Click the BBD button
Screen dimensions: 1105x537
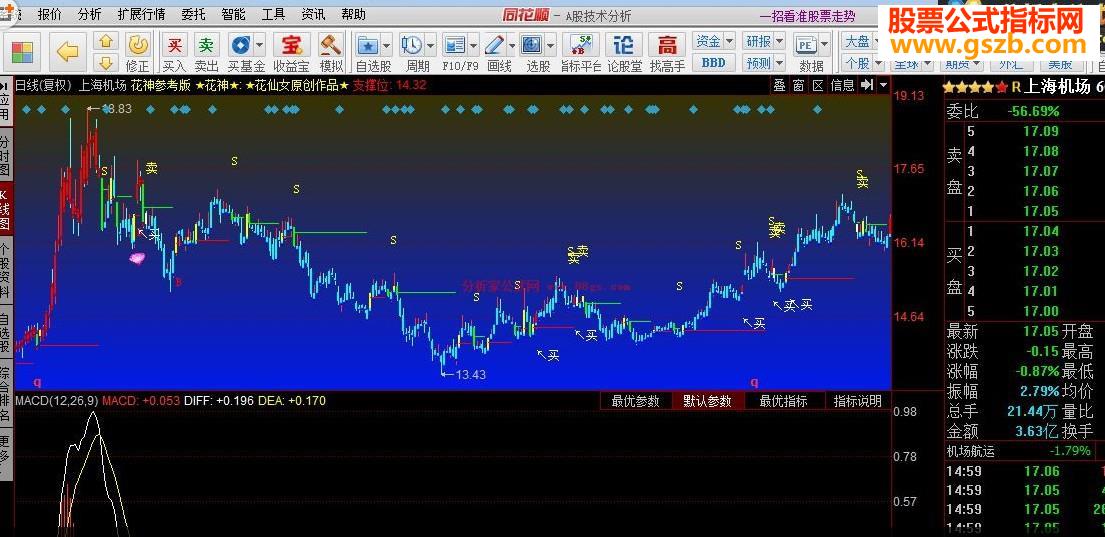click(713, 63)
